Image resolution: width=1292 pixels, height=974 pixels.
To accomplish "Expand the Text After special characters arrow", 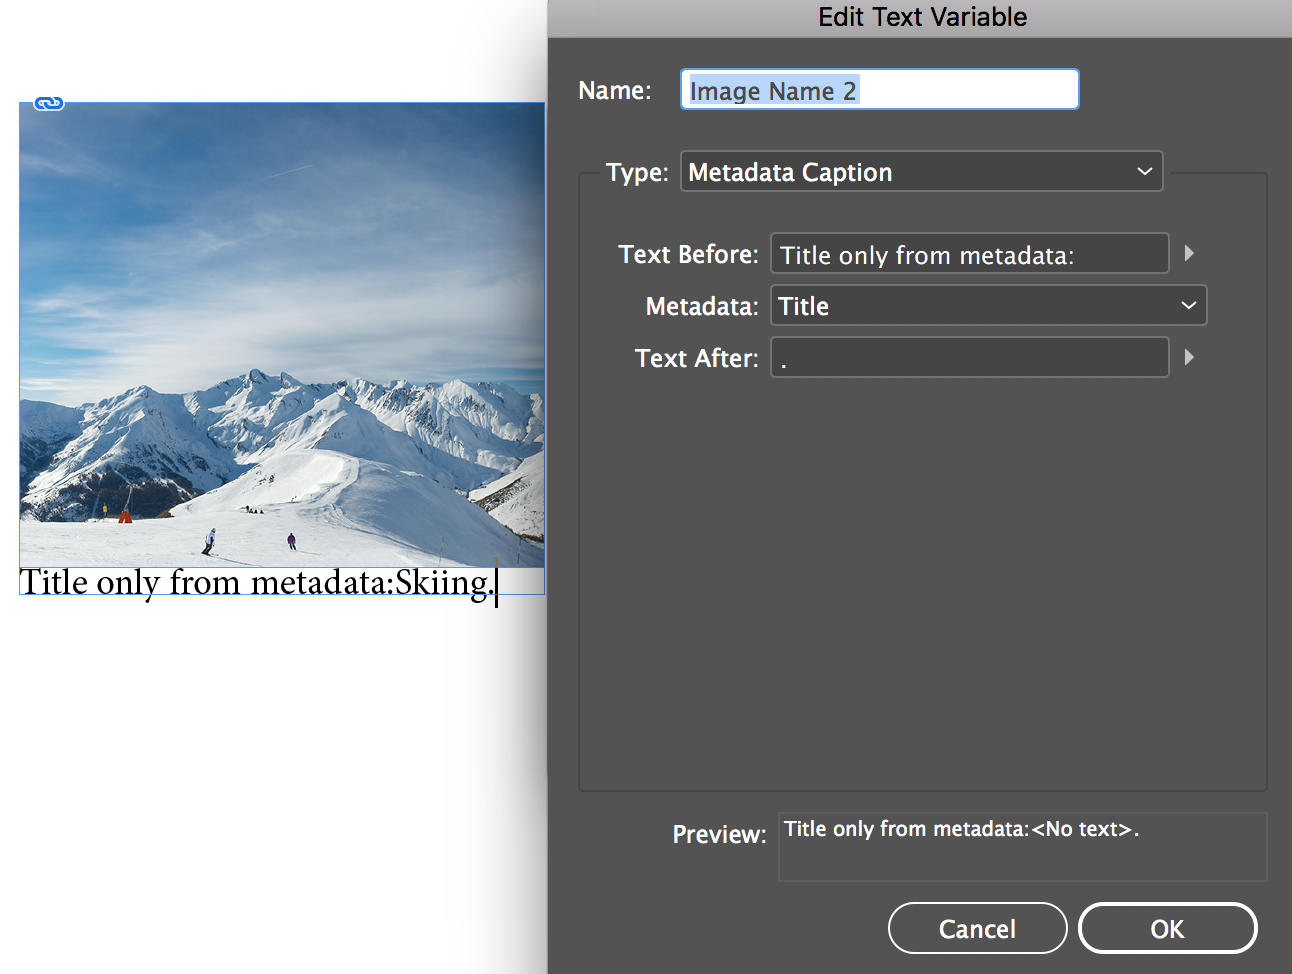I will (x=1189, y=357).
